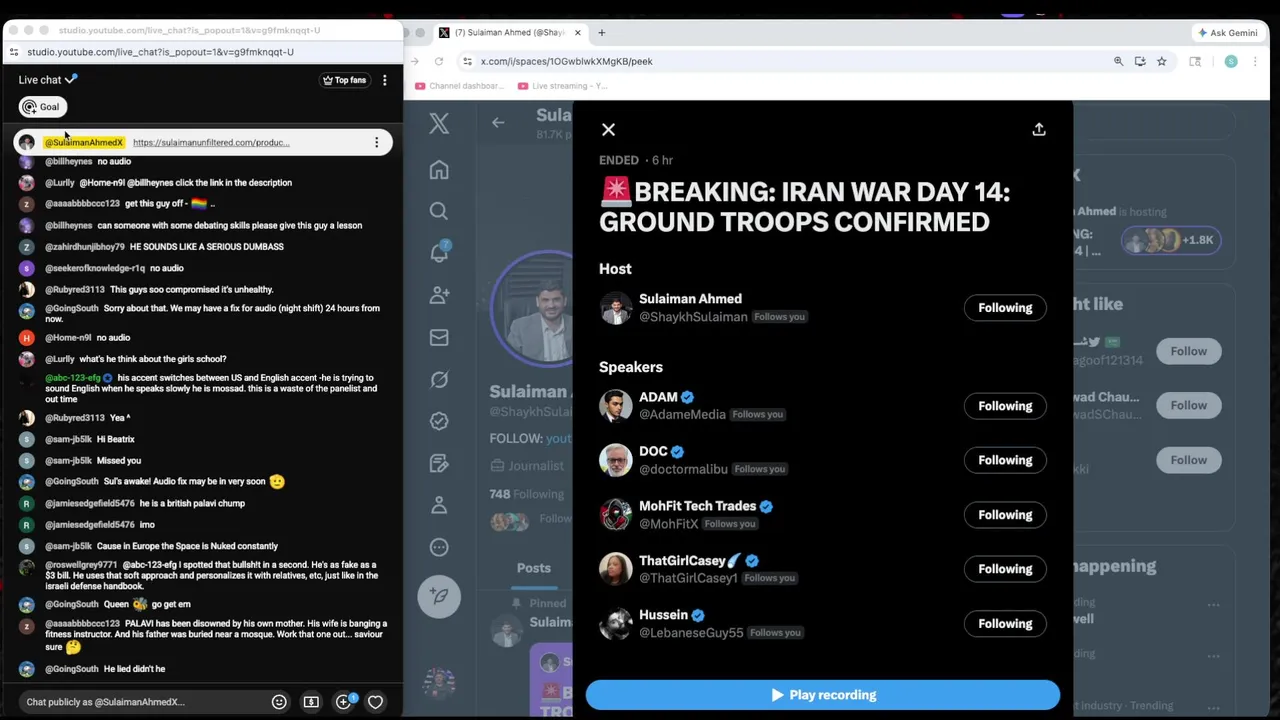Click the x.com address bar URL
Viewport: 1280px width, 720px height.
pos(566,61)
